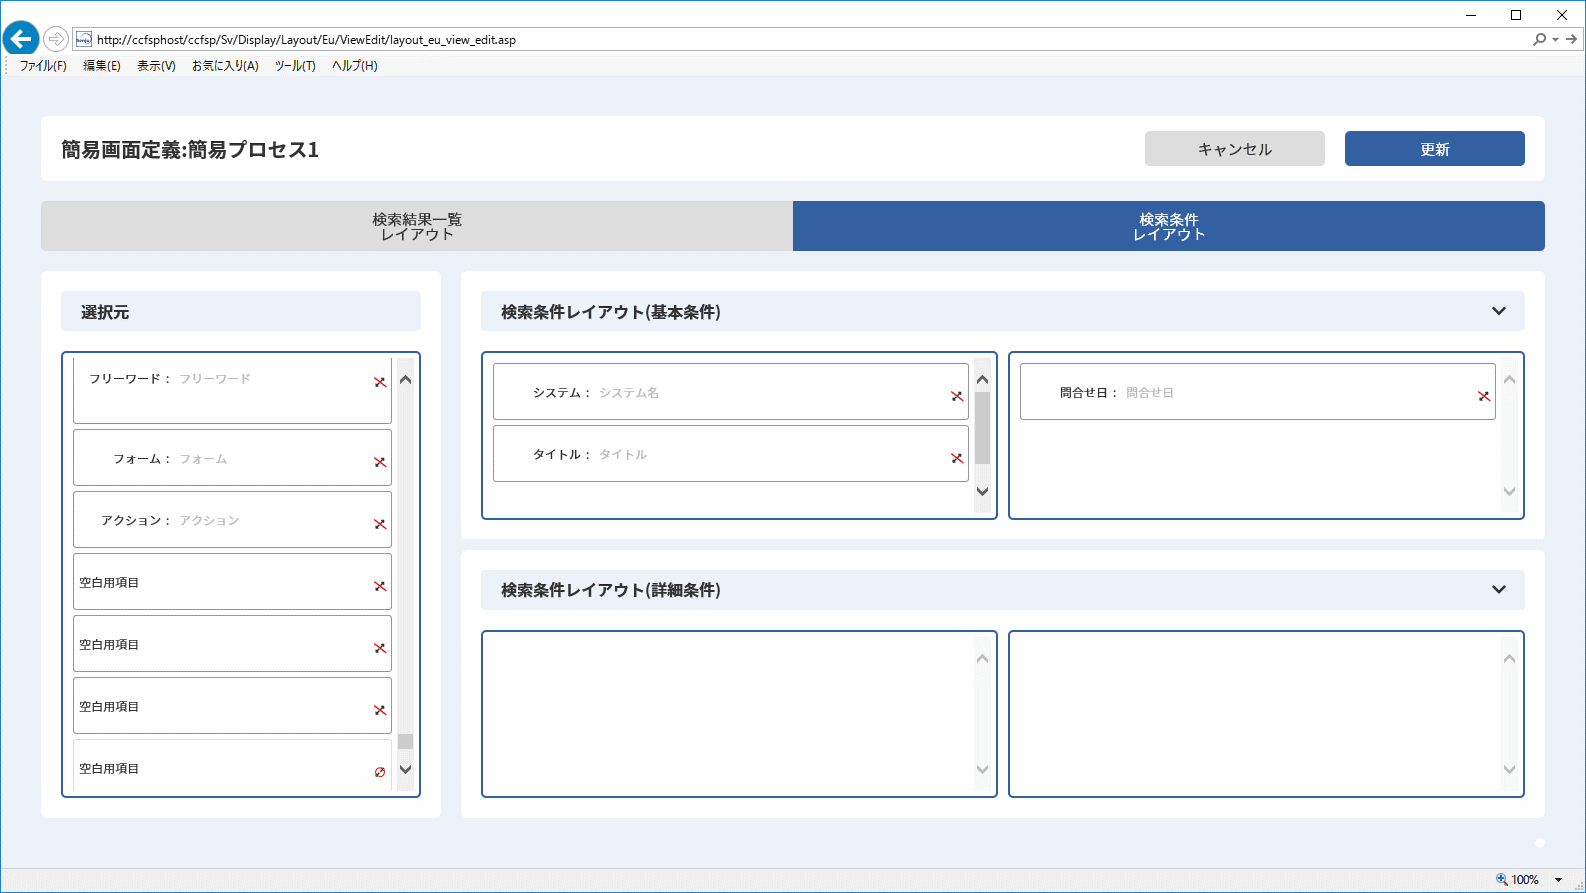Click the scrollbar thumb in the 選択元 list

pos(405,741)
